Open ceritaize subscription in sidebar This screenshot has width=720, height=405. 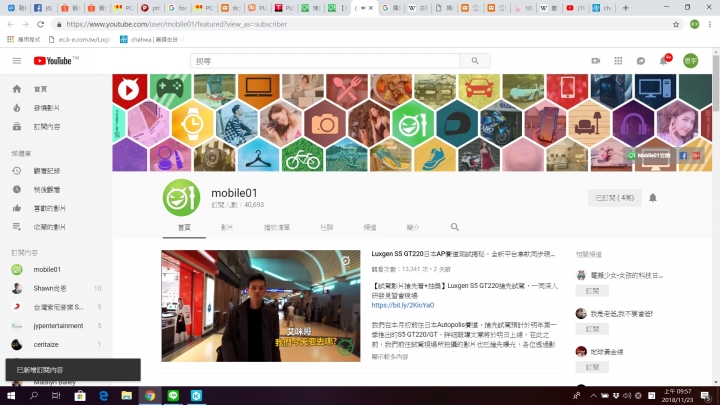[56, 344]
